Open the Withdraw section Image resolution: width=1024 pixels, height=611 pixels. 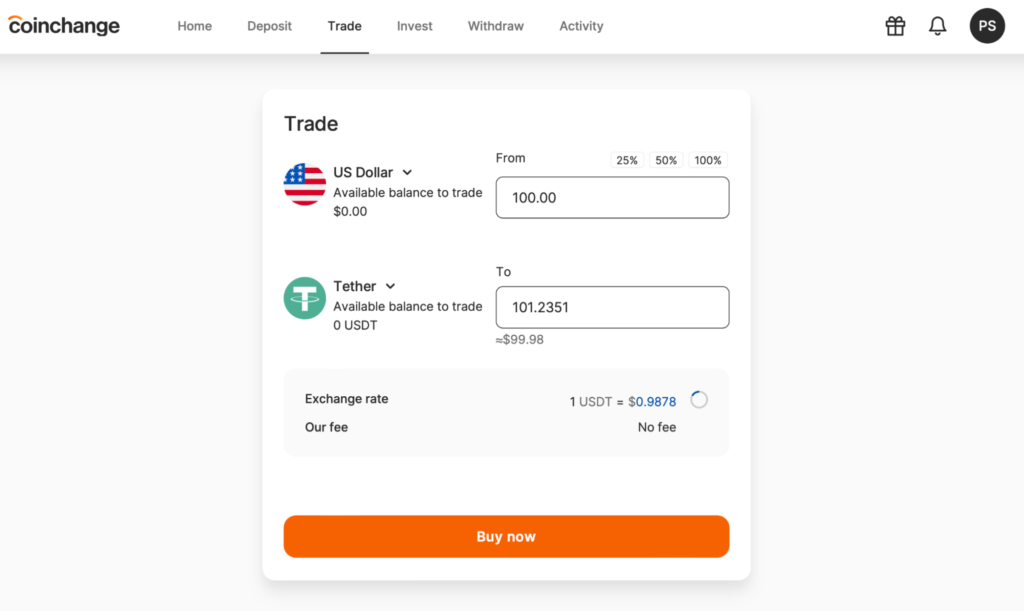495,26
